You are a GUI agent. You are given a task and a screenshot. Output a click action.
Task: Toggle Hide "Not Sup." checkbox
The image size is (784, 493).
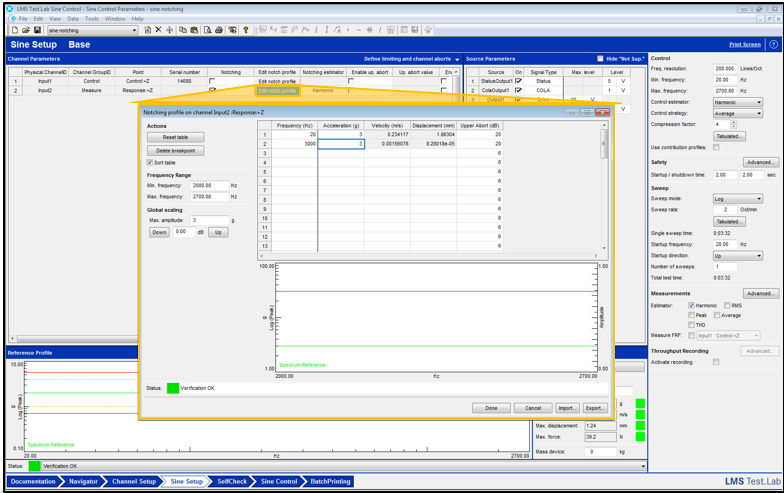(x=600, y=58)
